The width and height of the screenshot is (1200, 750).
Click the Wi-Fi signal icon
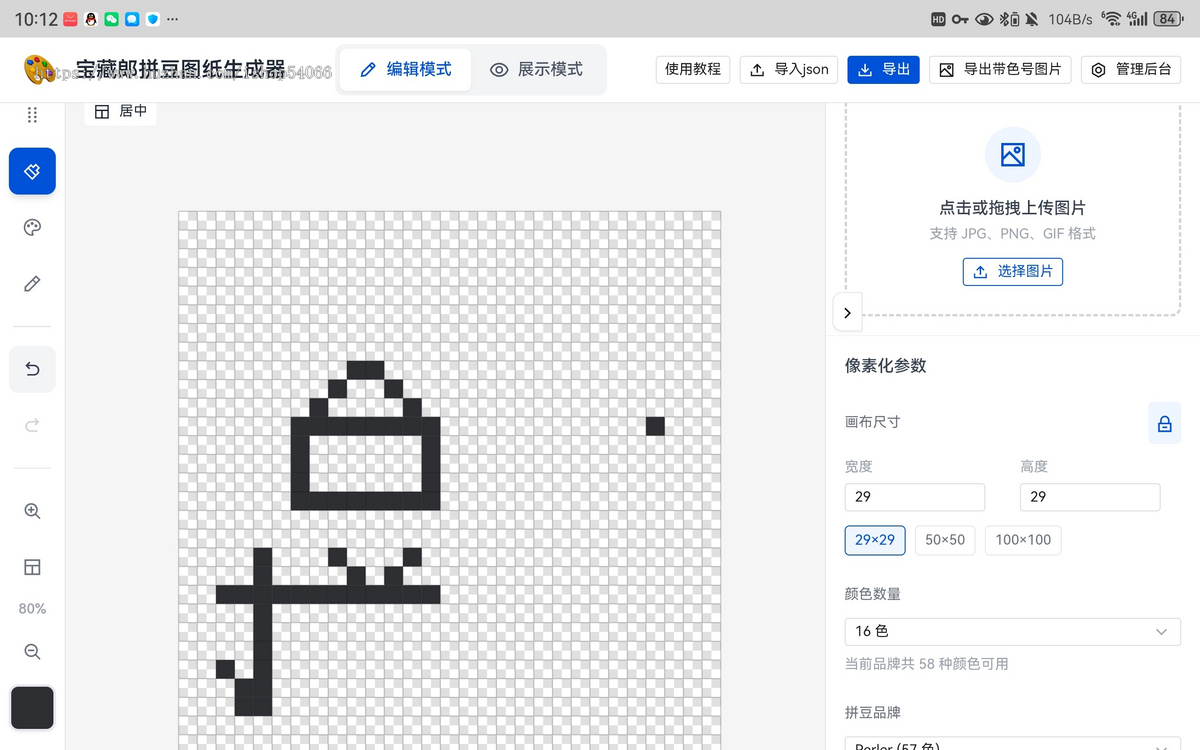pos(1111,19)
